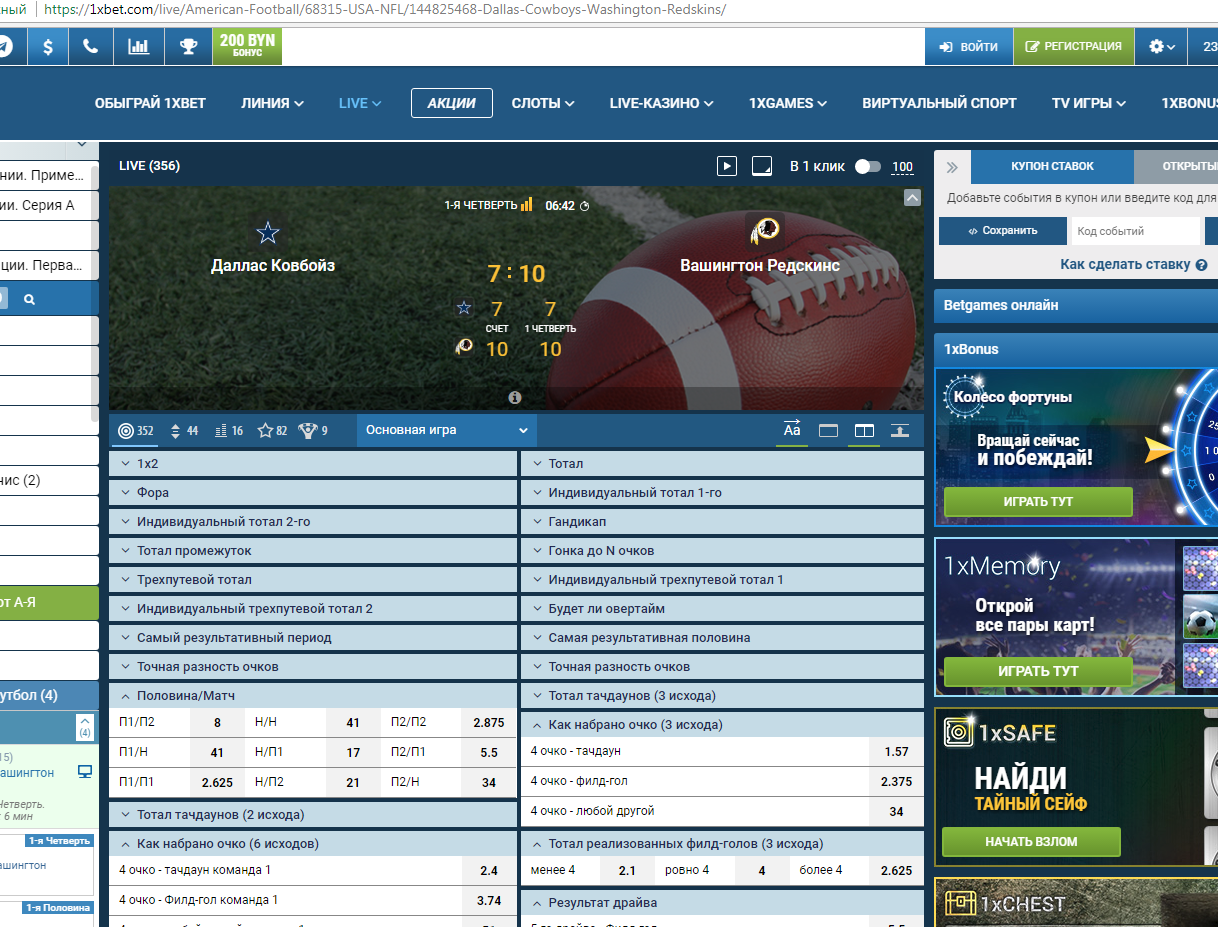Expand the Будет ли овертайм section
Screen dimensions: 1218x927
click(722, 609)
